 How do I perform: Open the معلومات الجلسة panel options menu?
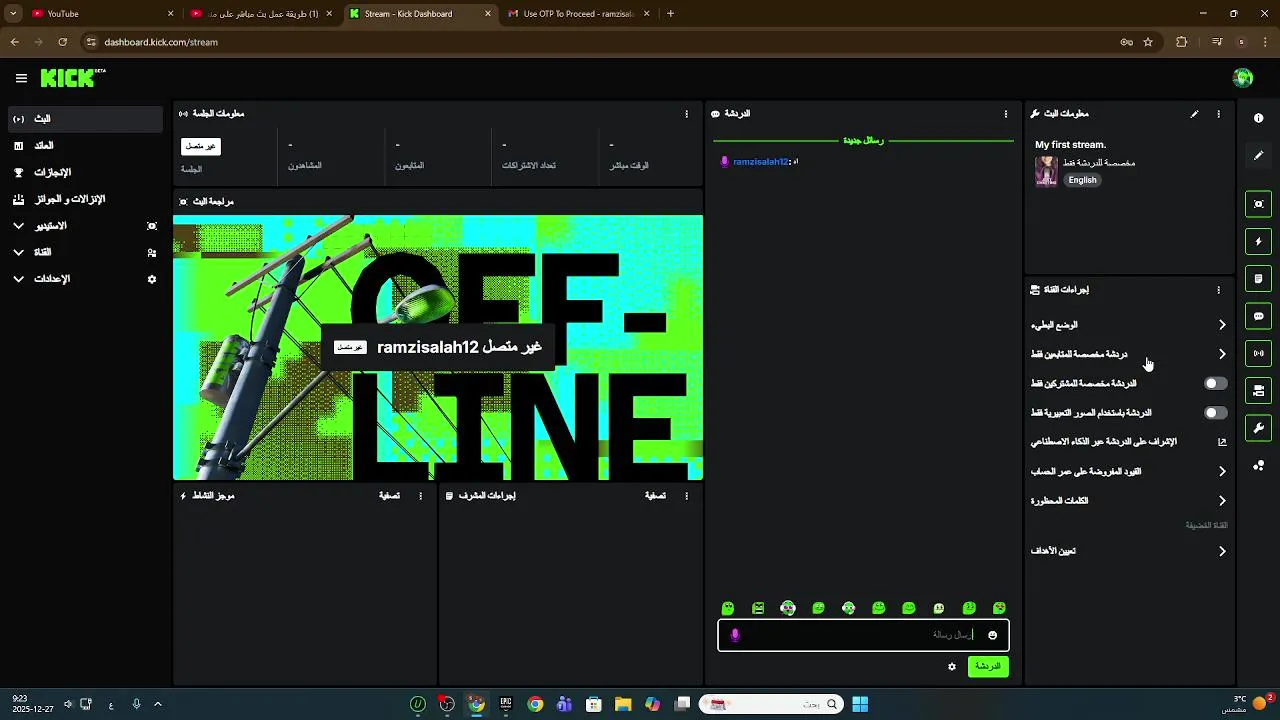point(686,114)
